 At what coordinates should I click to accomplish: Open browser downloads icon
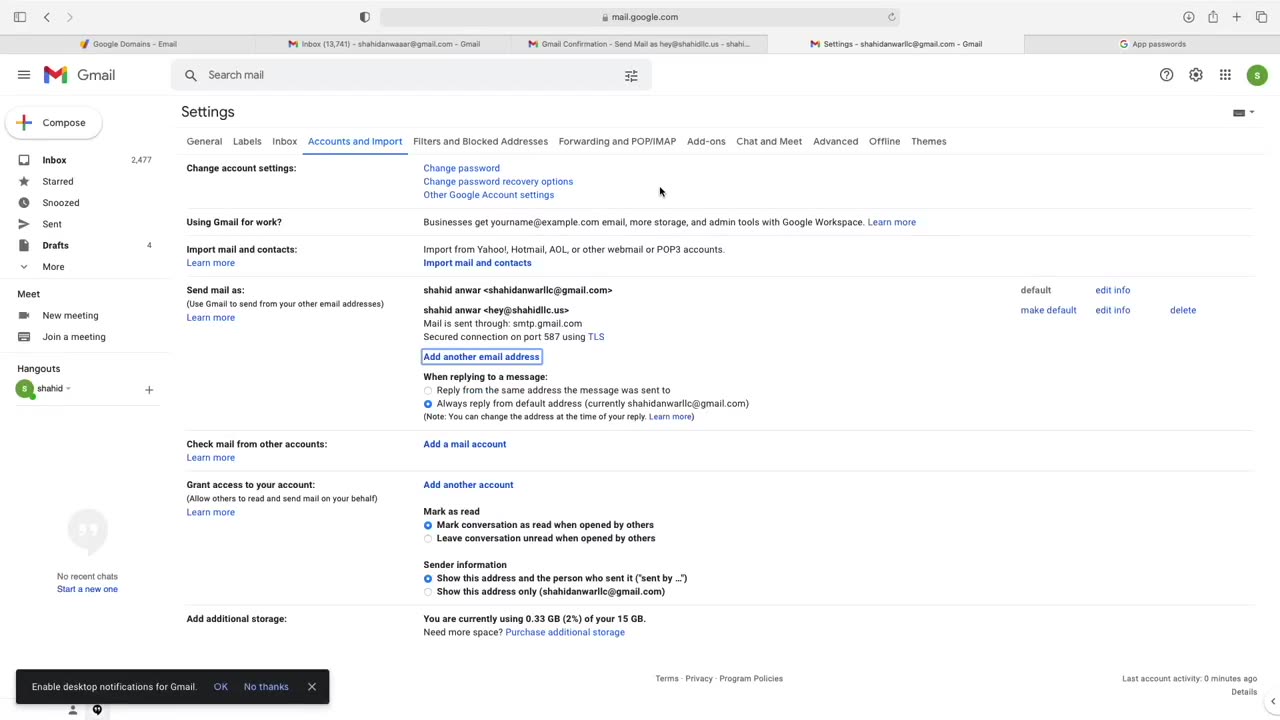pos(1188,17)
